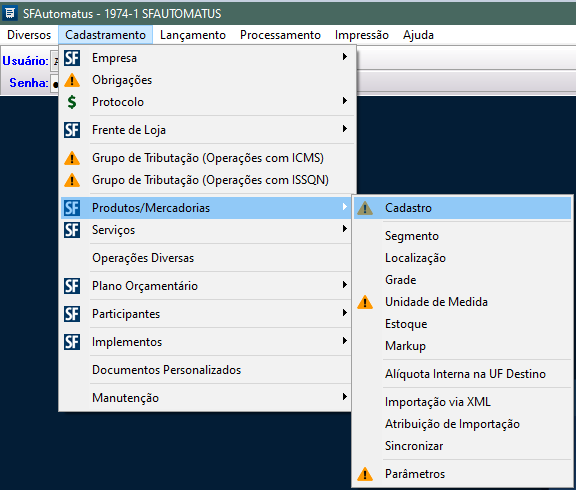
Task: Click the warning icon next to Obrigações
Action: [72, 80]
